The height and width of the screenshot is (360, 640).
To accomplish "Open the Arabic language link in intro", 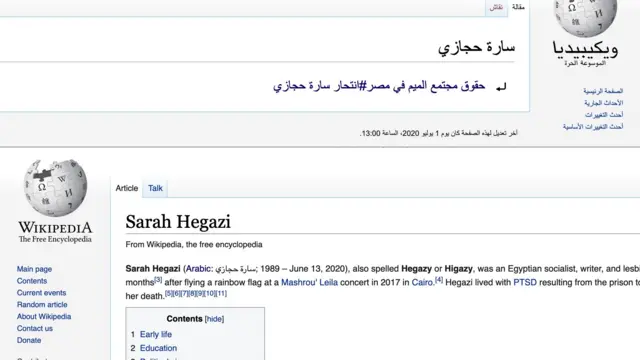I will (x=198, y=269).
